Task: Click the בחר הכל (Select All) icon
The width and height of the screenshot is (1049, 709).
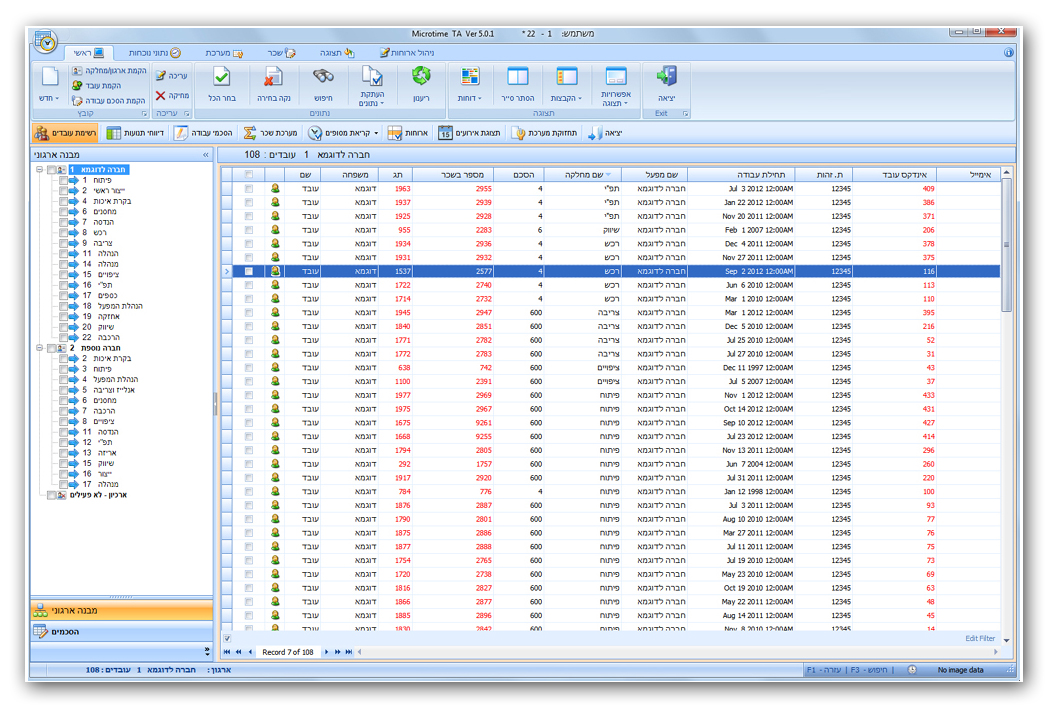Action: pyautogui.click(x=222, y=78)
